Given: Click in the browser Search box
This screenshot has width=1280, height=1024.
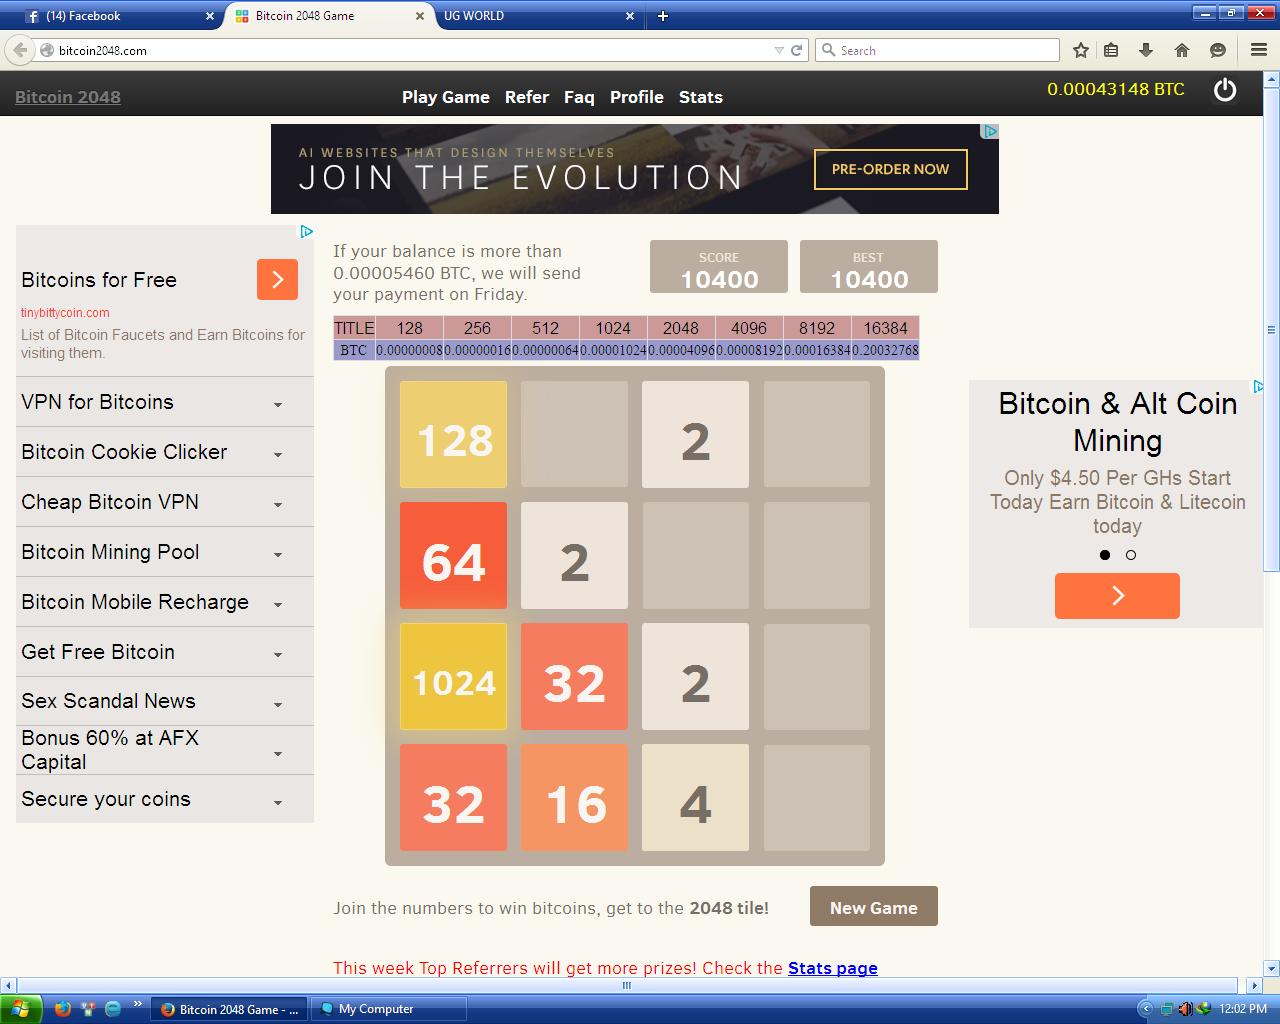Looking at the screenshot, I should (x=937, y=50).
